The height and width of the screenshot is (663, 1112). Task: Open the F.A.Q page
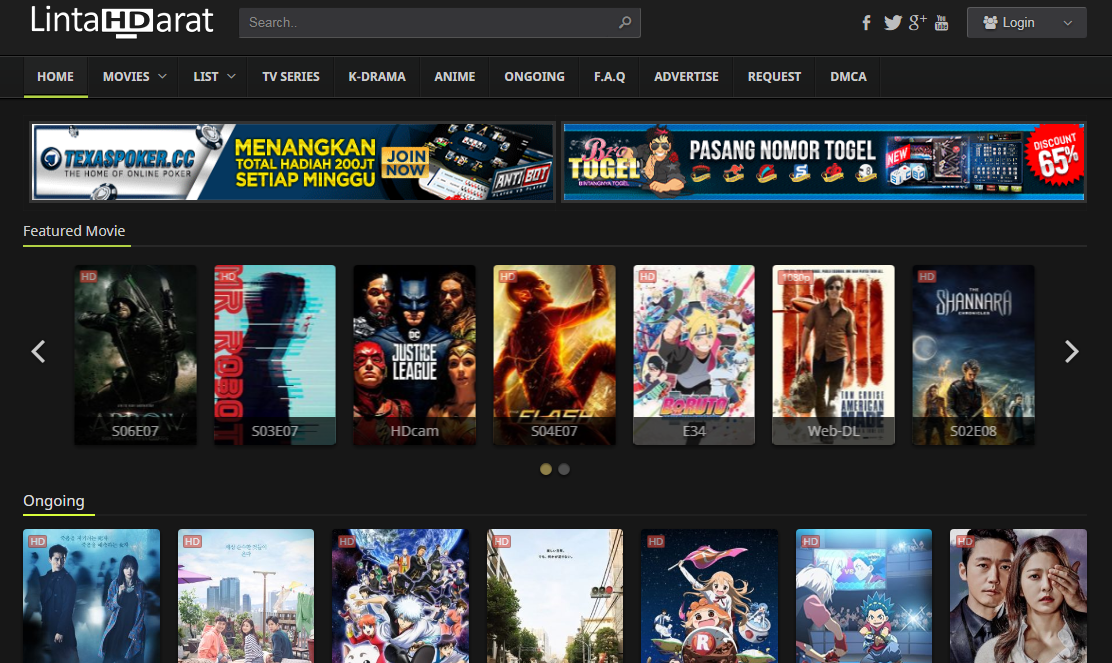[609, 76]
